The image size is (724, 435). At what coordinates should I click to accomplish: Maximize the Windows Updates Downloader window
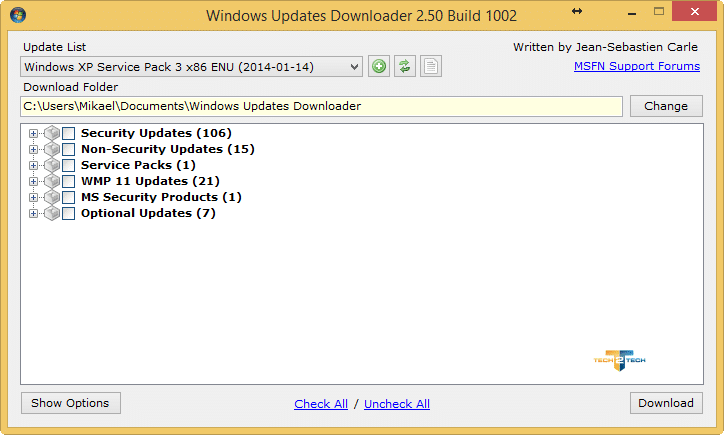tap(659, 12)
